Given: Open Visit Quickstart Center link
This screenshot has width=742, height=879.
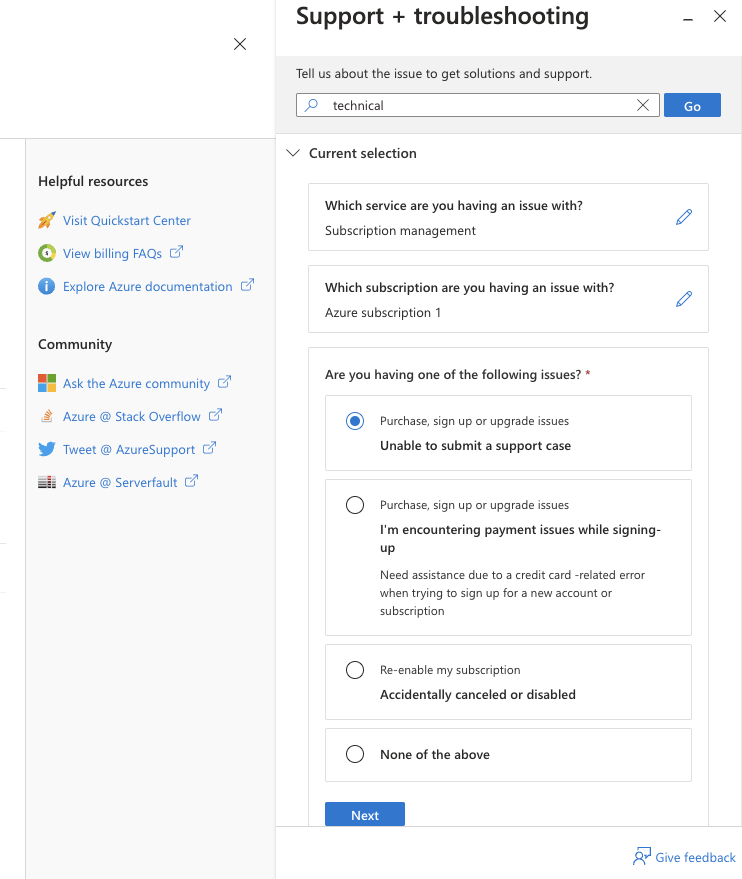Looking at the screenshot, I should point(127,220).
